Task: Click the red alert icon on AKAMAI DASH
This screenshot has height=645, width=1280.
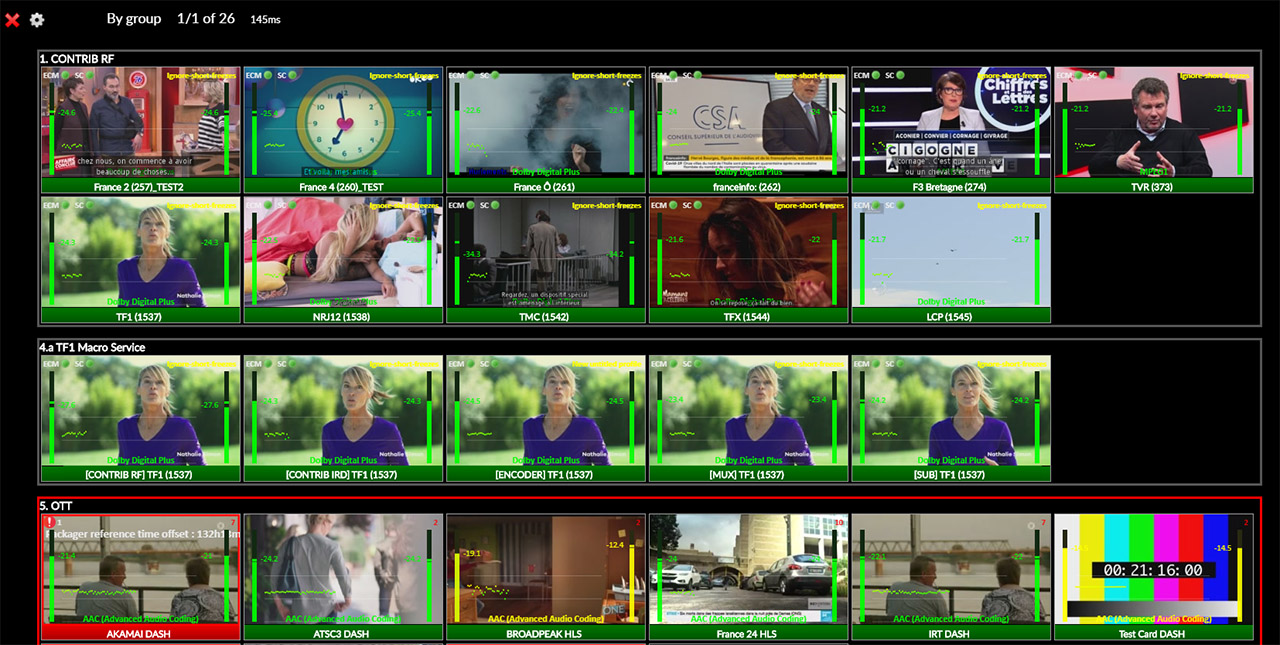Action: (x=50, y=522)
